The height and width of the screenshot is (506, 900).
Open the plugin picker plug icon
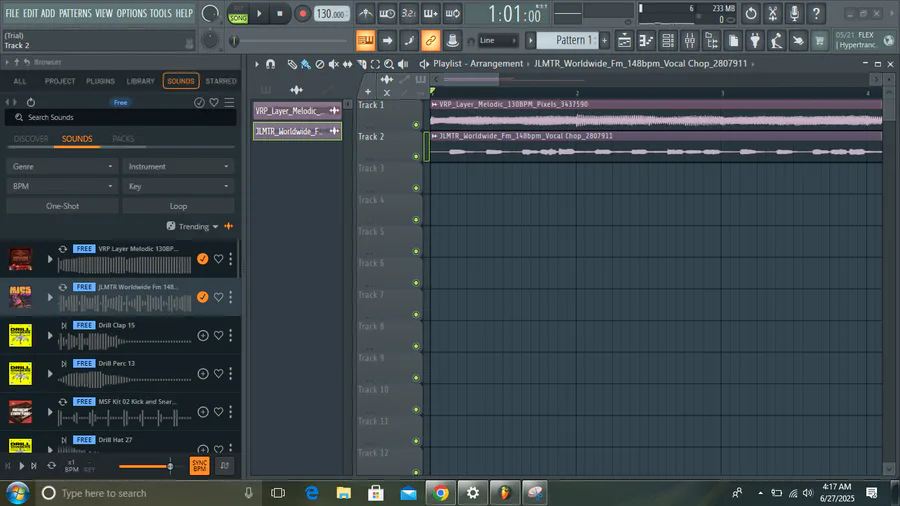point(755,40)
